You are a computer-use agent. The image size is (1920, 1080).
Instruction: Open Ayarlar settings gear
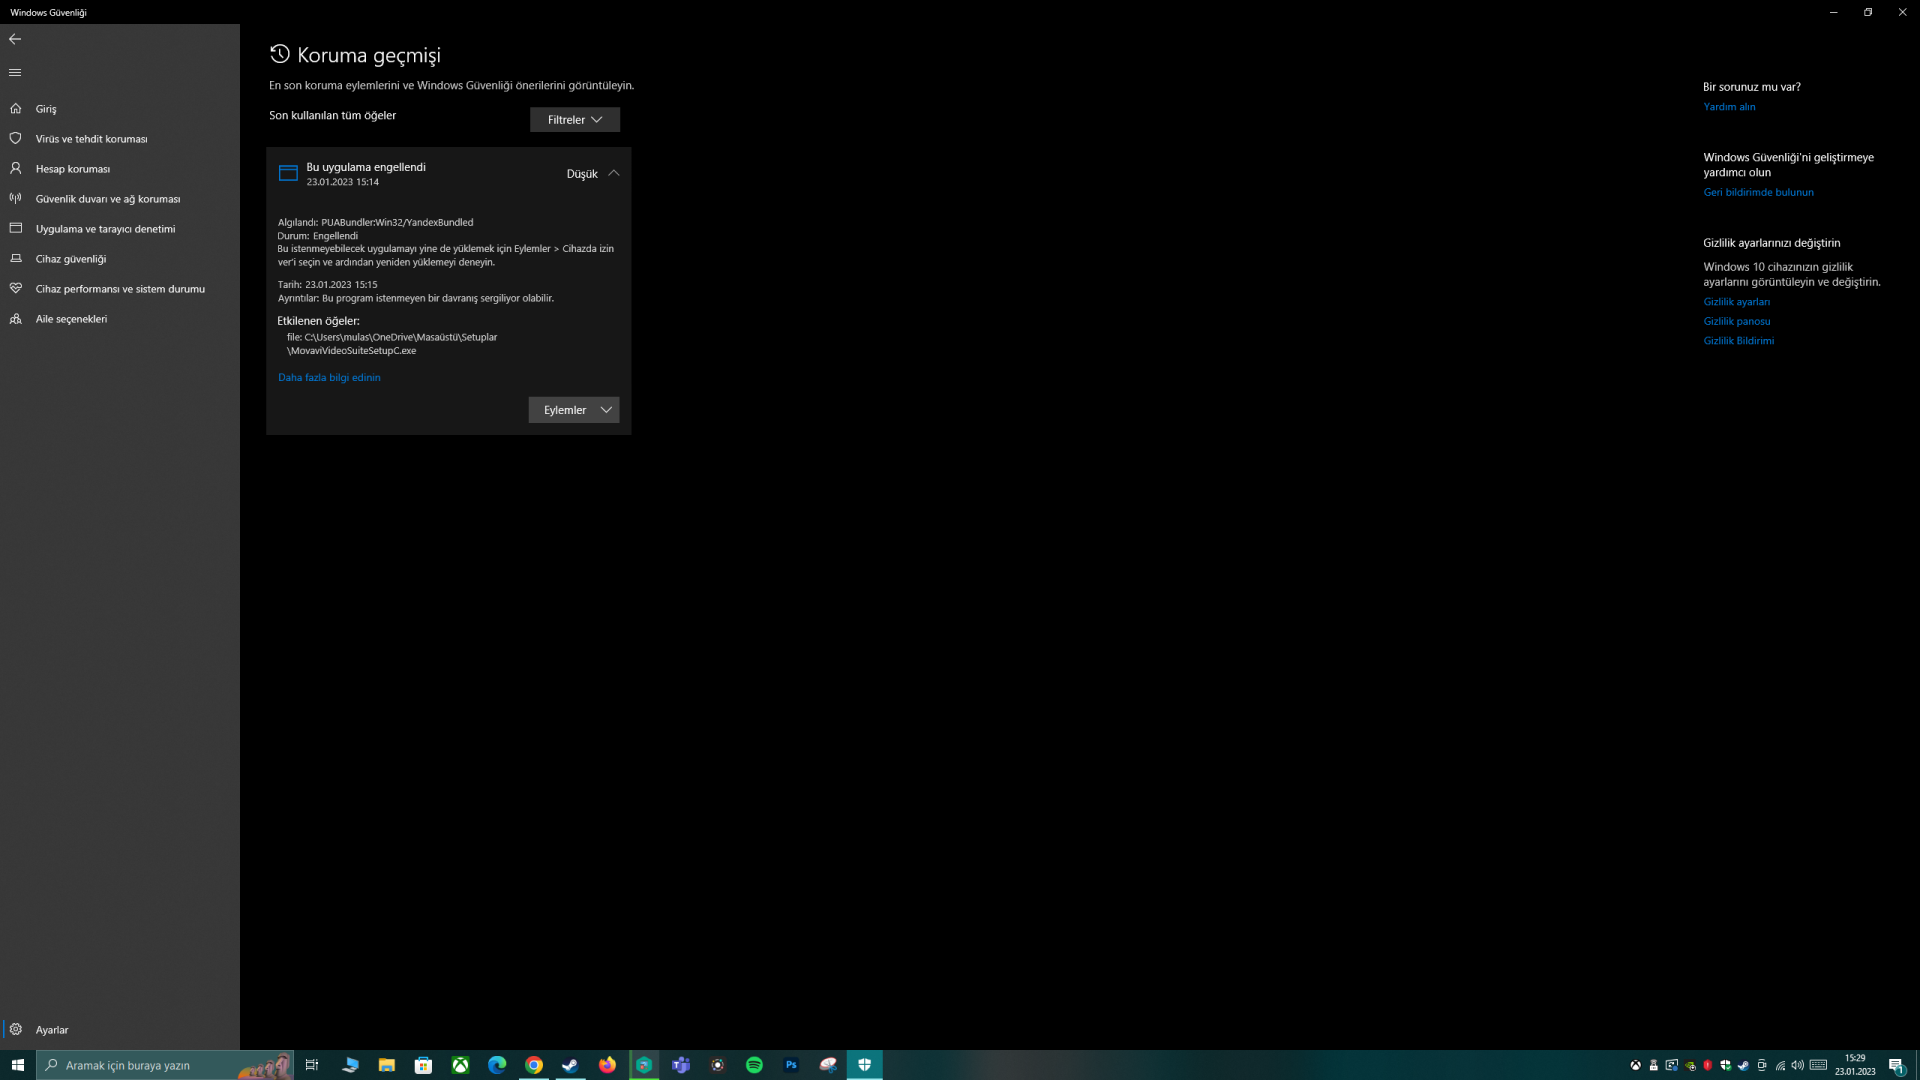51,1030
